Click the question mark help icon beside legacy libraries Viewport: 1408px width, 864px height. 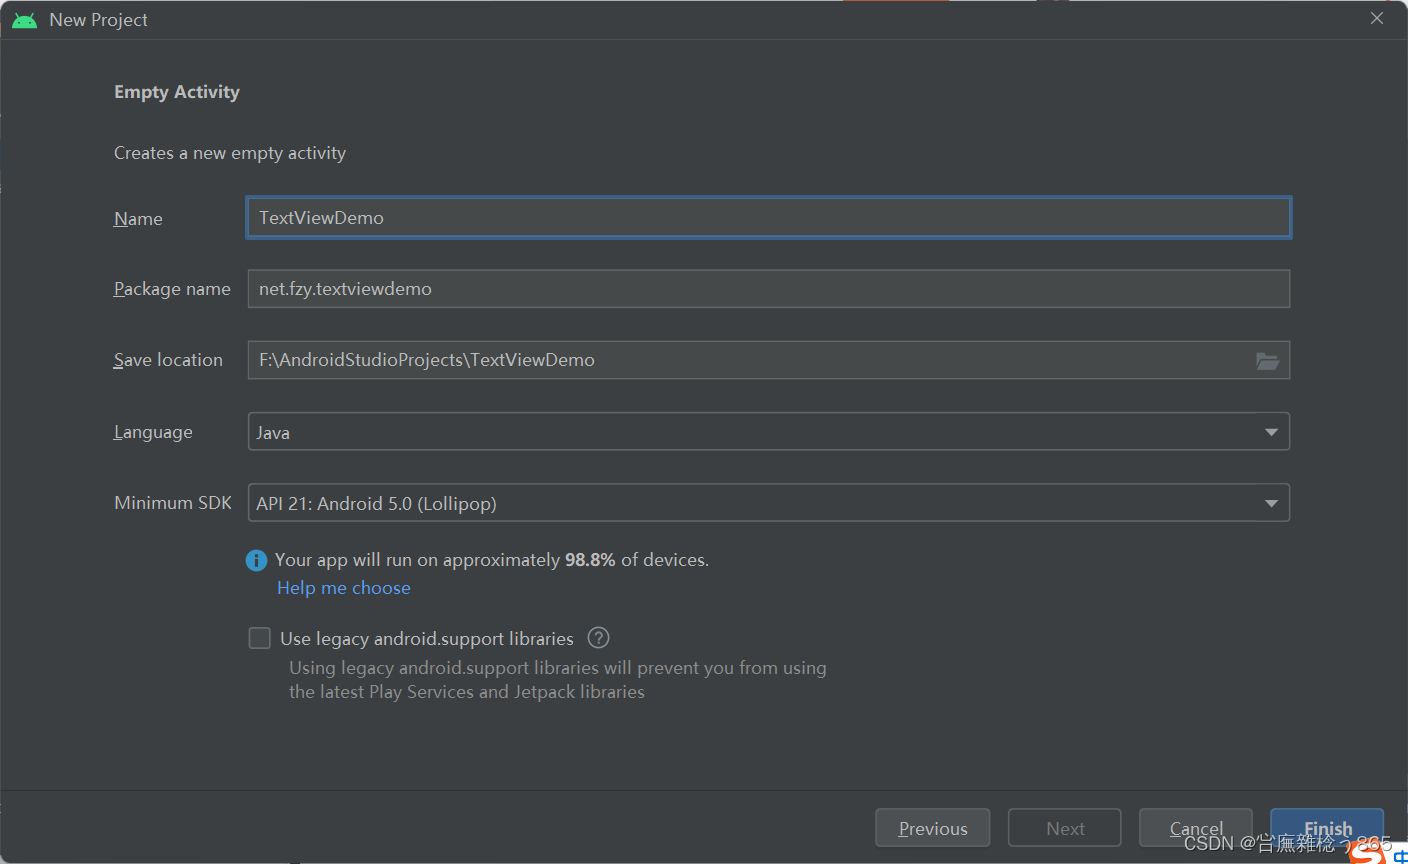click(598, 638)
